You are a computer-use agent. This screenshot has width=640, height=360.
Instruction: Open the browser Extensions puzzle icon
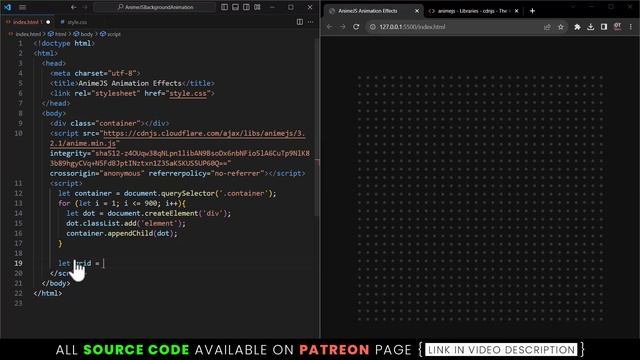(x=577, y=27)
